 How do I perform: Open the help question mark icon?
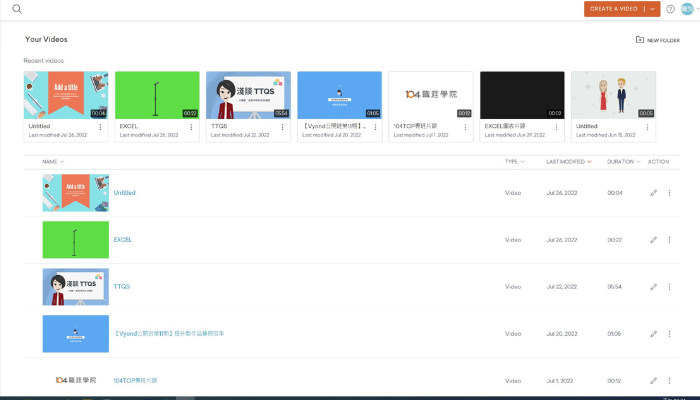point(670,9)
